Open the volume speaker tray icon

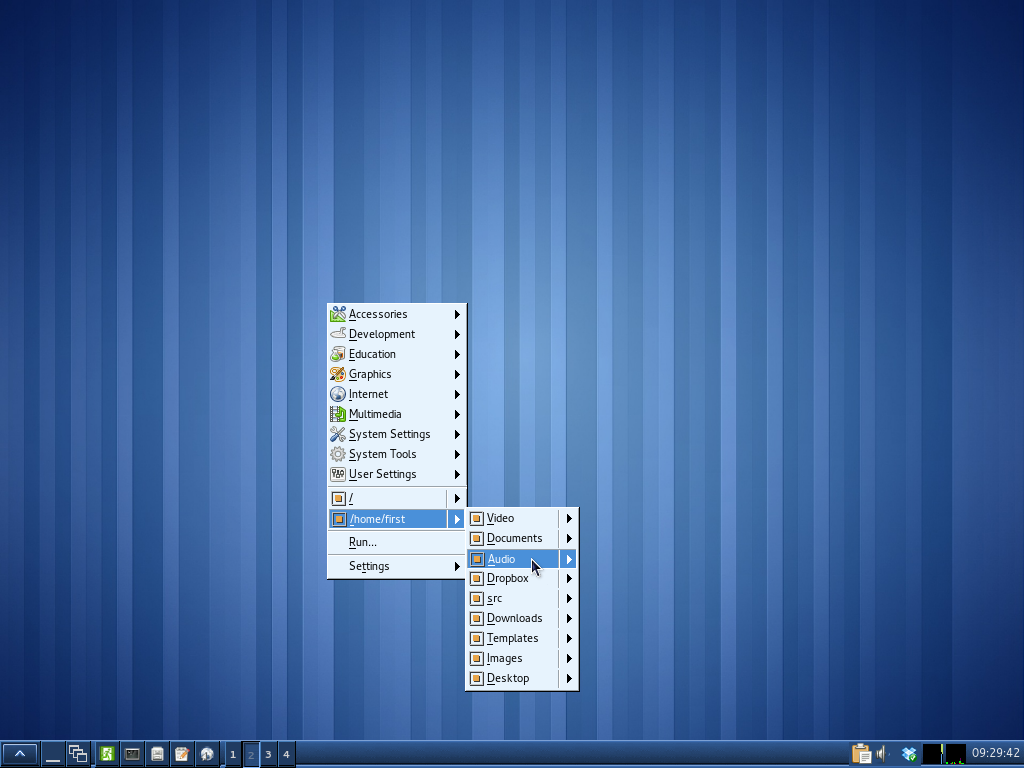[x=883, y=754]
